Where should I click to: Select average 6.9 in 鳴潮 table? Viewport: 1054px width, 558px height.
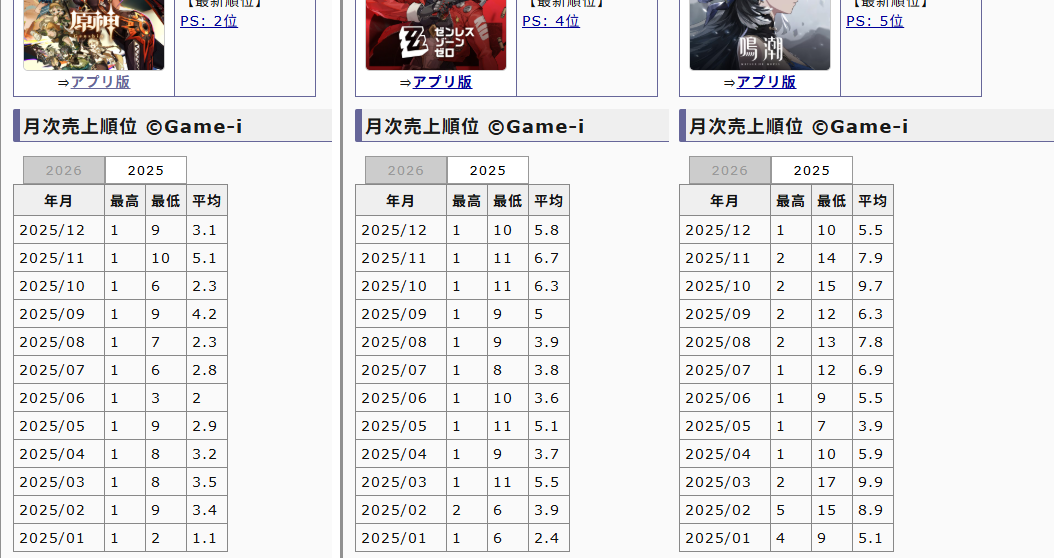point(873,370)
